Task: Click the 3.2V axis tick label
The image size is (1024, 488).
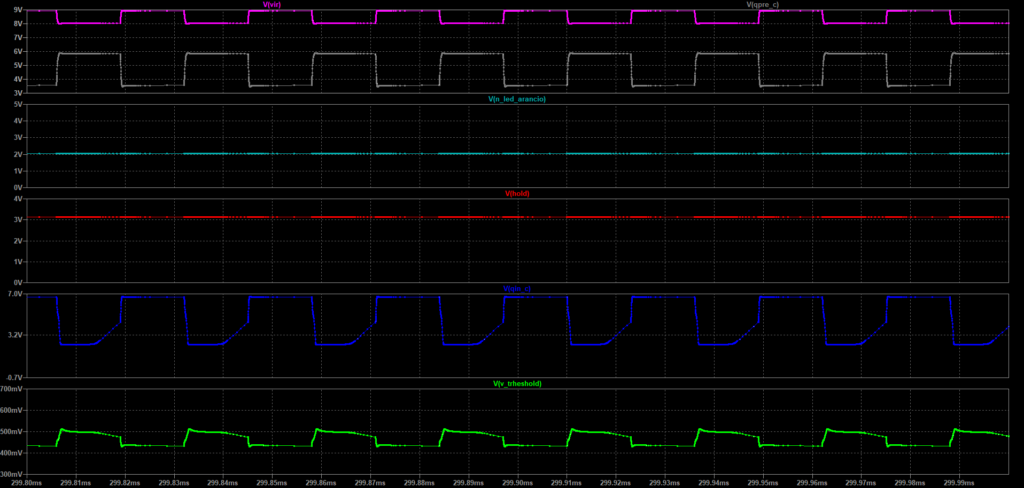Action: (x=15, y=335)
